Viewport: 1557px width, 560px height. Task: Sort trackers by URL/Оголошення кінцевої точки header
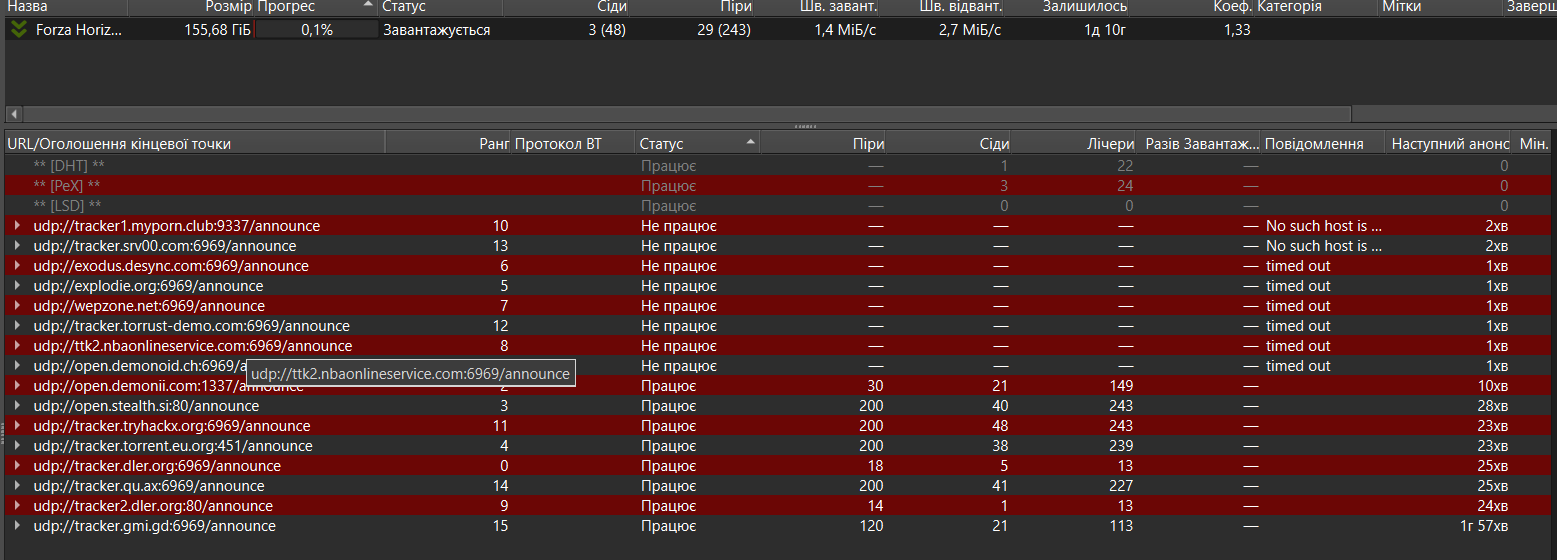coord(195,144)
